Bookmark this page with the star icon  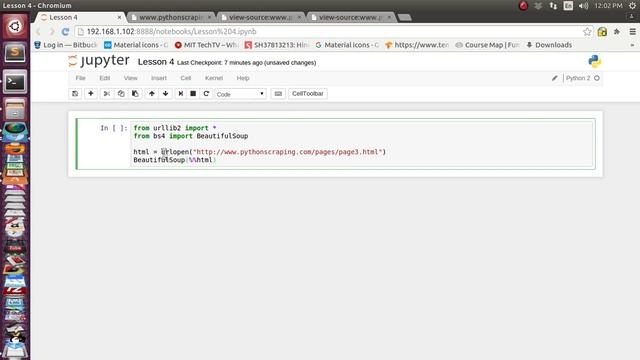[587, 31]
